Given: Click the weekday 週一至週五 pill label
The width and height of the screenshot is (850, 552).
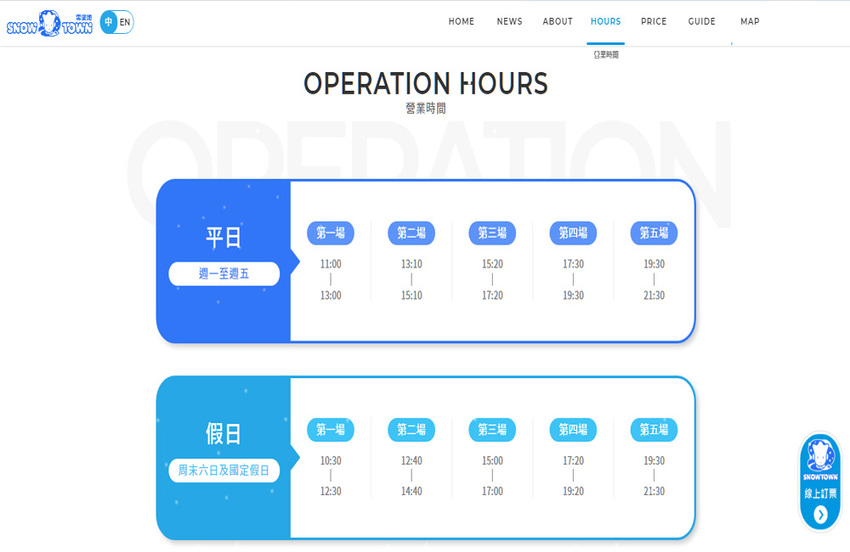Looking at the screenshot, I should [224, 273].
